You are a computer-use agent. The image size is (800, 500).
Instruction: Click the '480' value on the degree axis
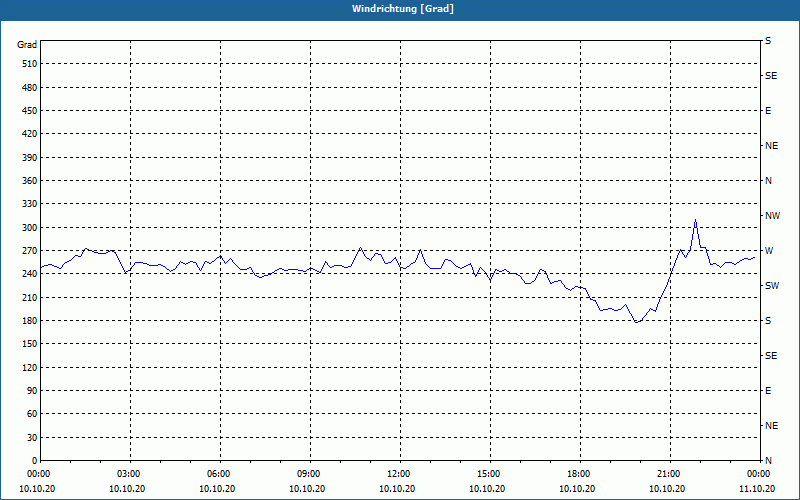(x=30, y=88)
